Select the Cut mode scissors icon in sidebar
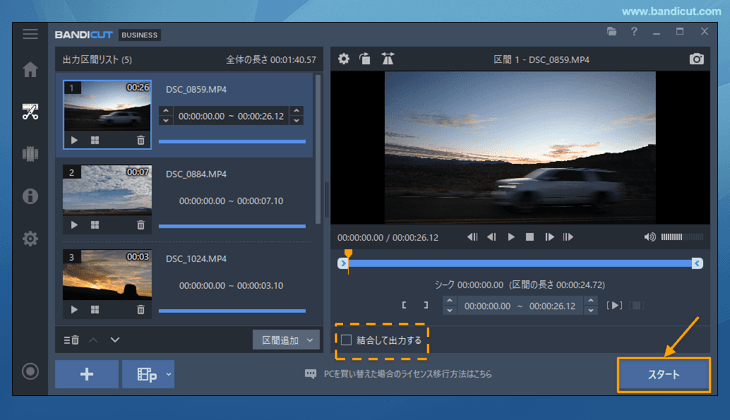 pos(30,111)
